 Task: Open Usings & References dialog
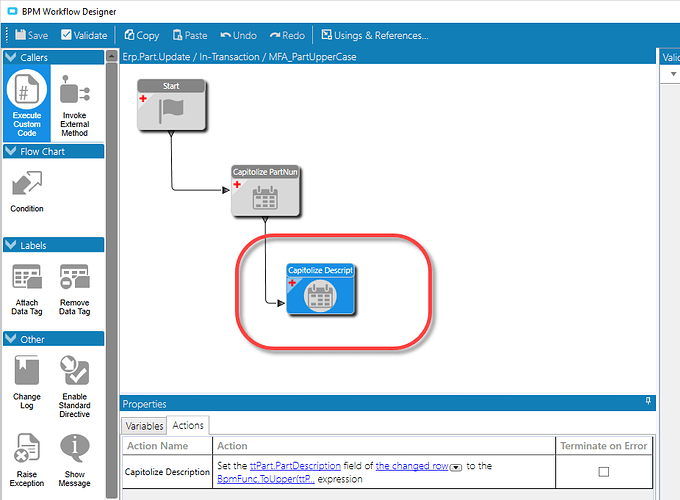(x=375, y=35)
